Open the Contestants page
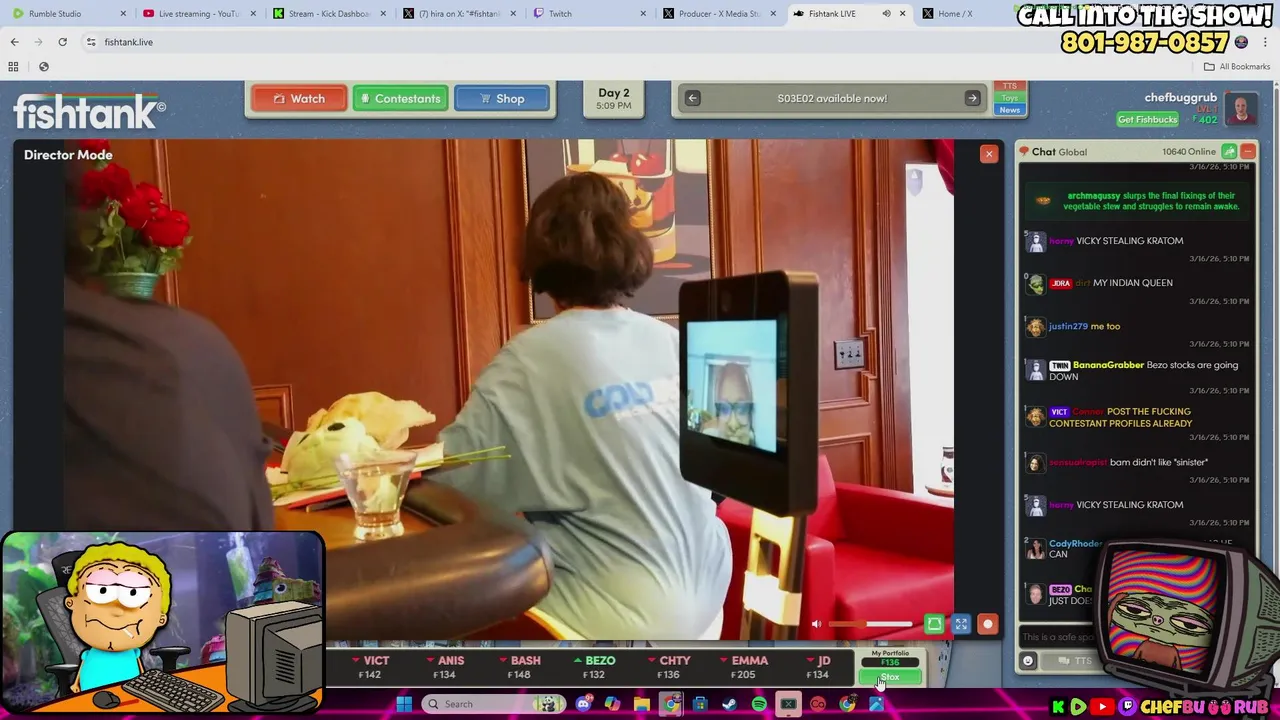Viewport: 1280px width, 720px height. (400, 99)
